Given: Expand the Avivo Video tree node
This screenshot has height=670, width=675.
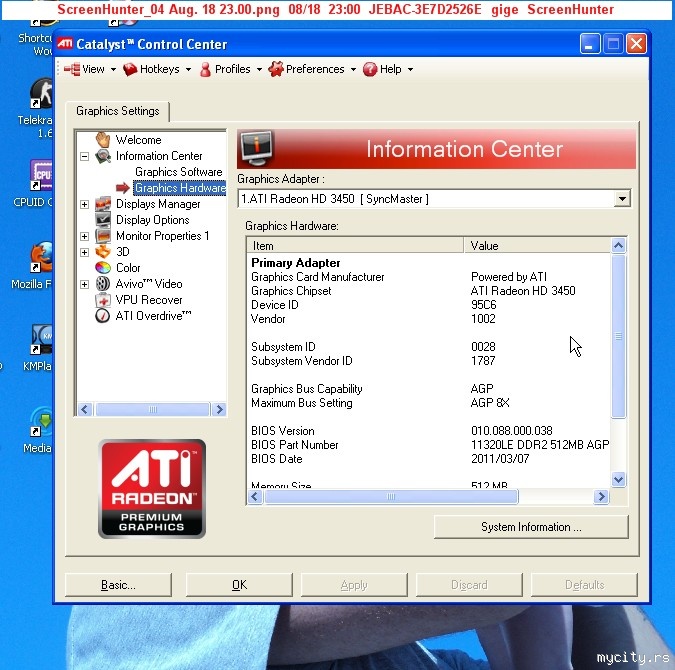Looking at the screenshot, I should click(x=84, y=284).
